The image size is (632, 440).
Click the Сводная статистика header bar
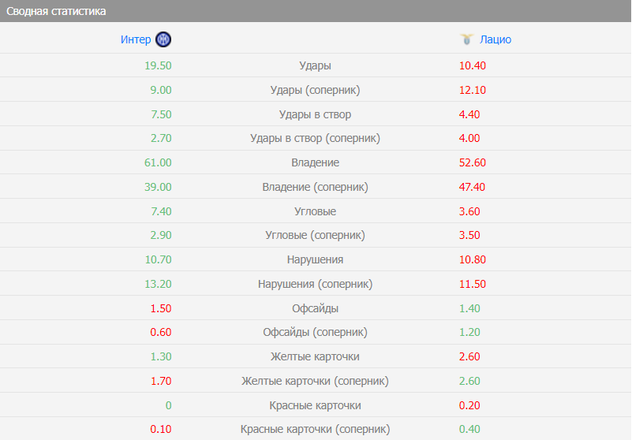(316, 10)
